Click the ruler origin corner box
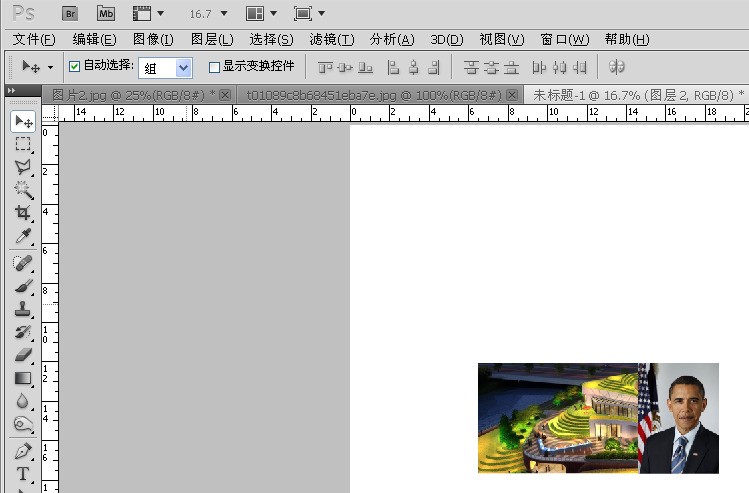749x493 pixels. click(x=50, y=114)
